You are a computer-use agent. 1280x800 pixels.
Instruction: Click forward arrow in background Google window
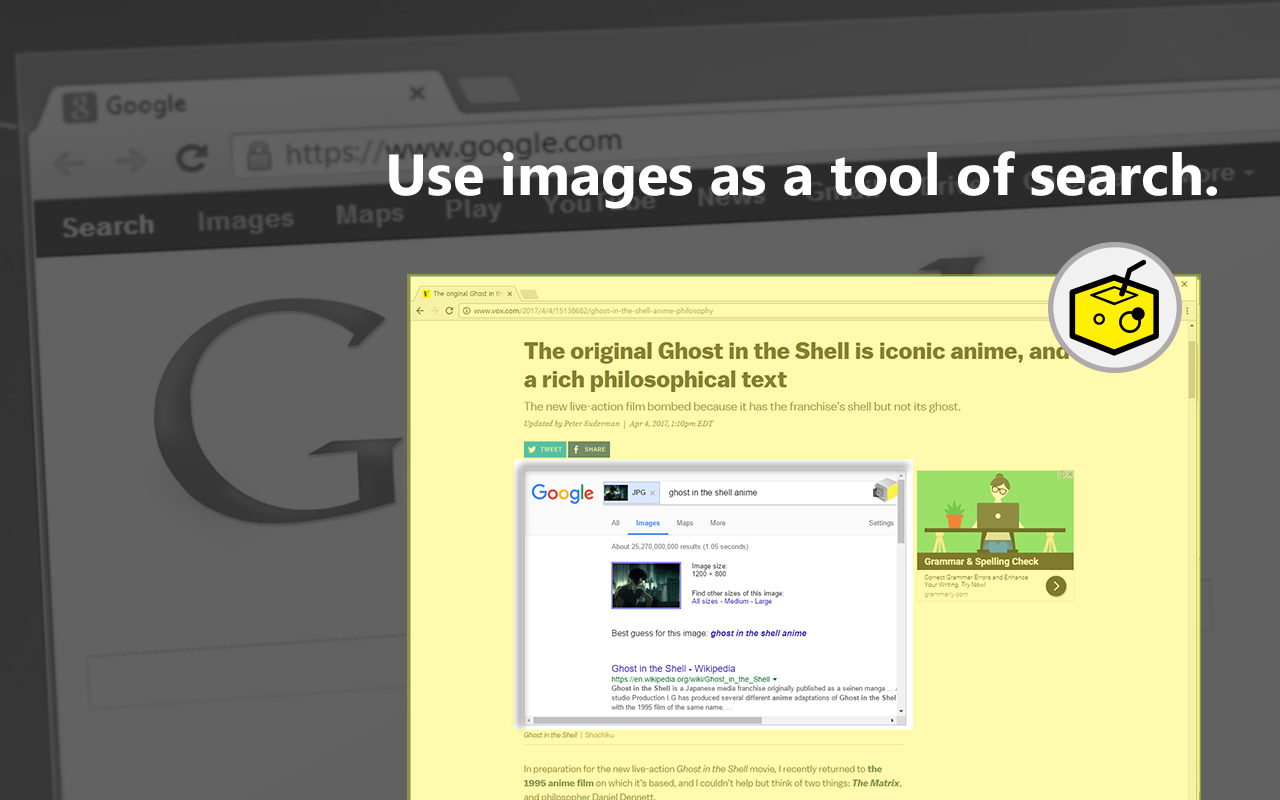tap(129, 161)
